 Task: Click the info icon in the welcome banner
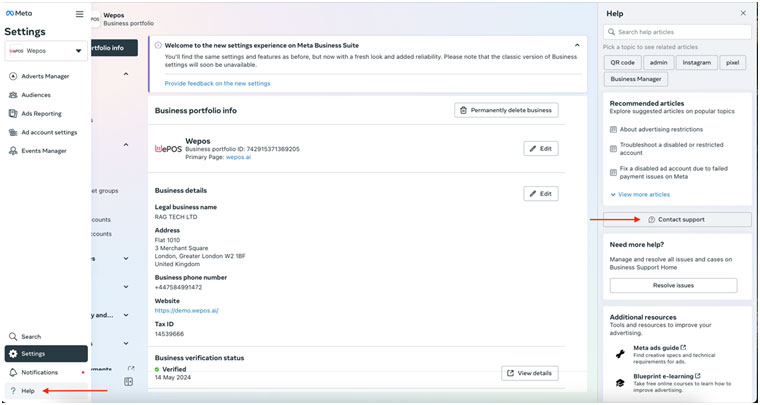pyautogui.click(x=158, y=45)
